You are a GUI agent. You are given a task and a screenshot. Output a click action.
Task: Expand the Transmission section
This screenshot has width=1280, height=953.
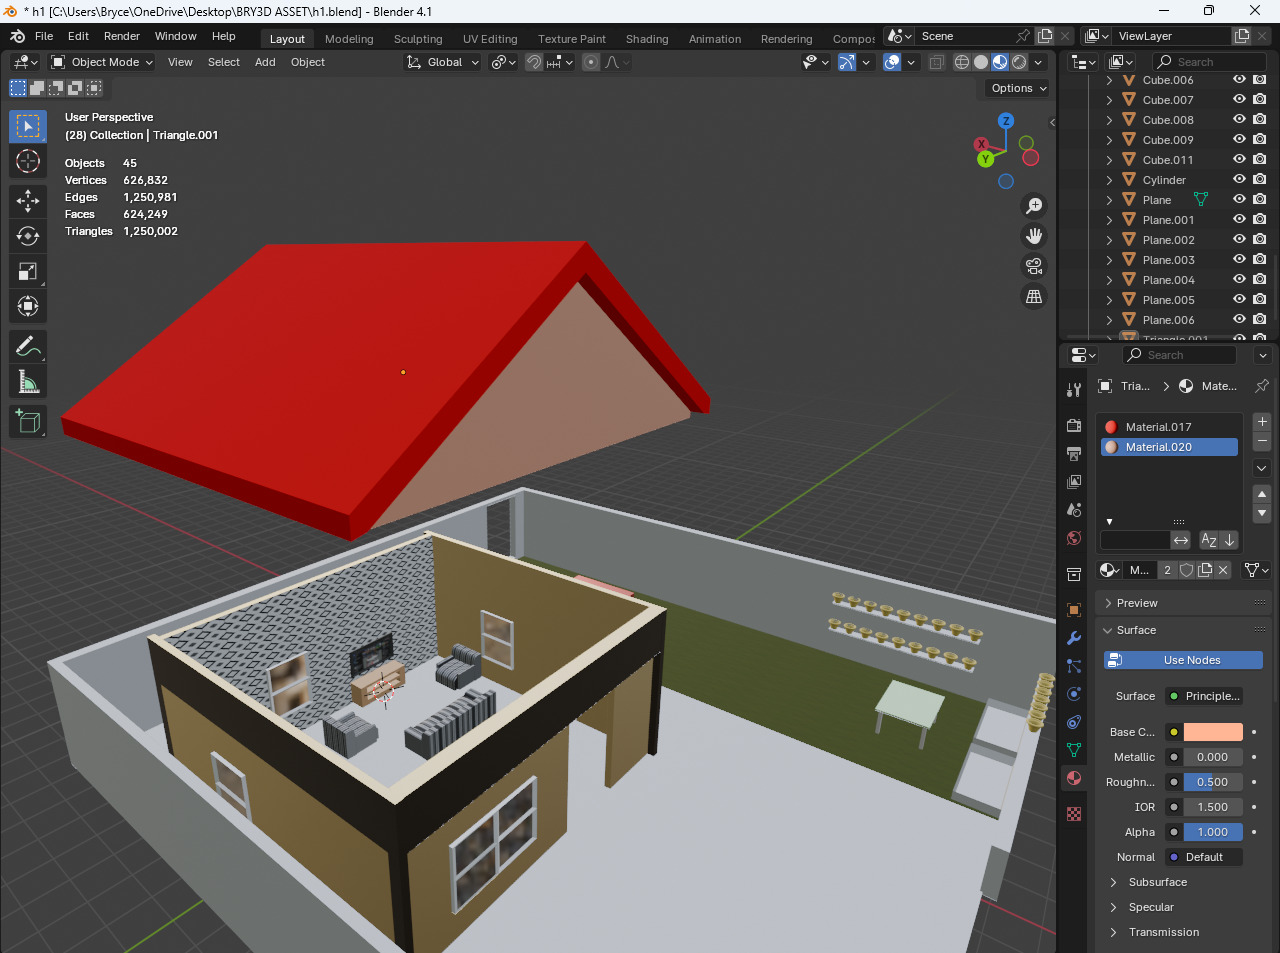click(x=1114, y=932)
